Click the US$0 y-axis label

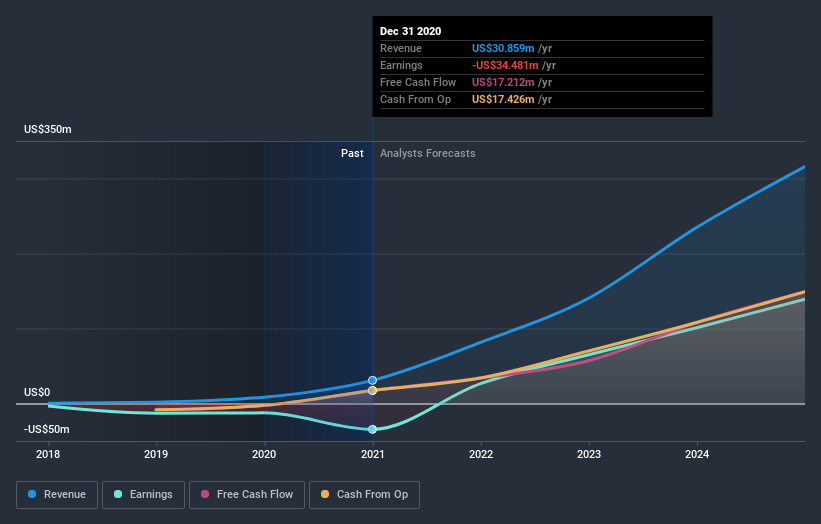pyautogui.click(x=37, y=392)
